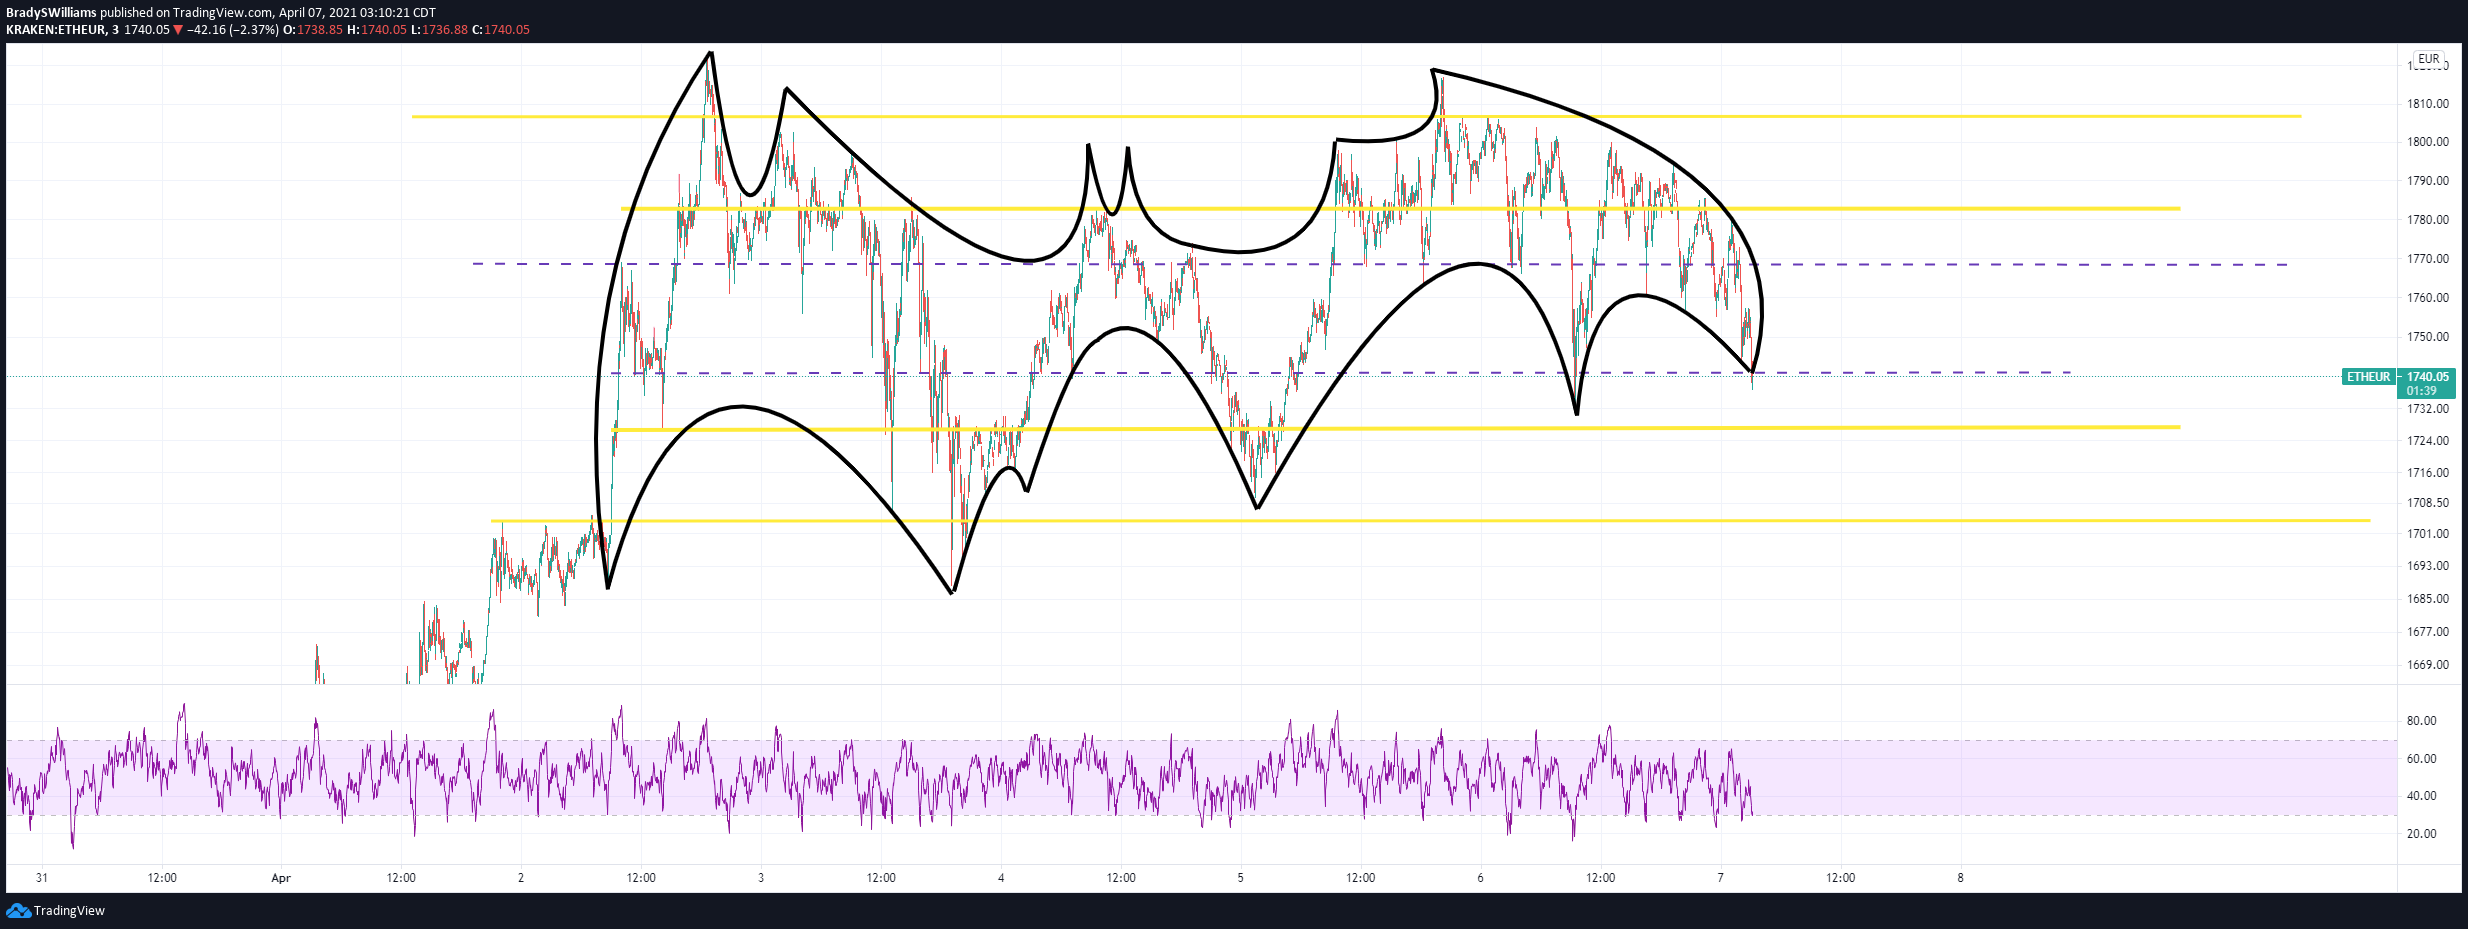Click the close value C:1740.05
Screen dimensions: 2468x929
501,30
